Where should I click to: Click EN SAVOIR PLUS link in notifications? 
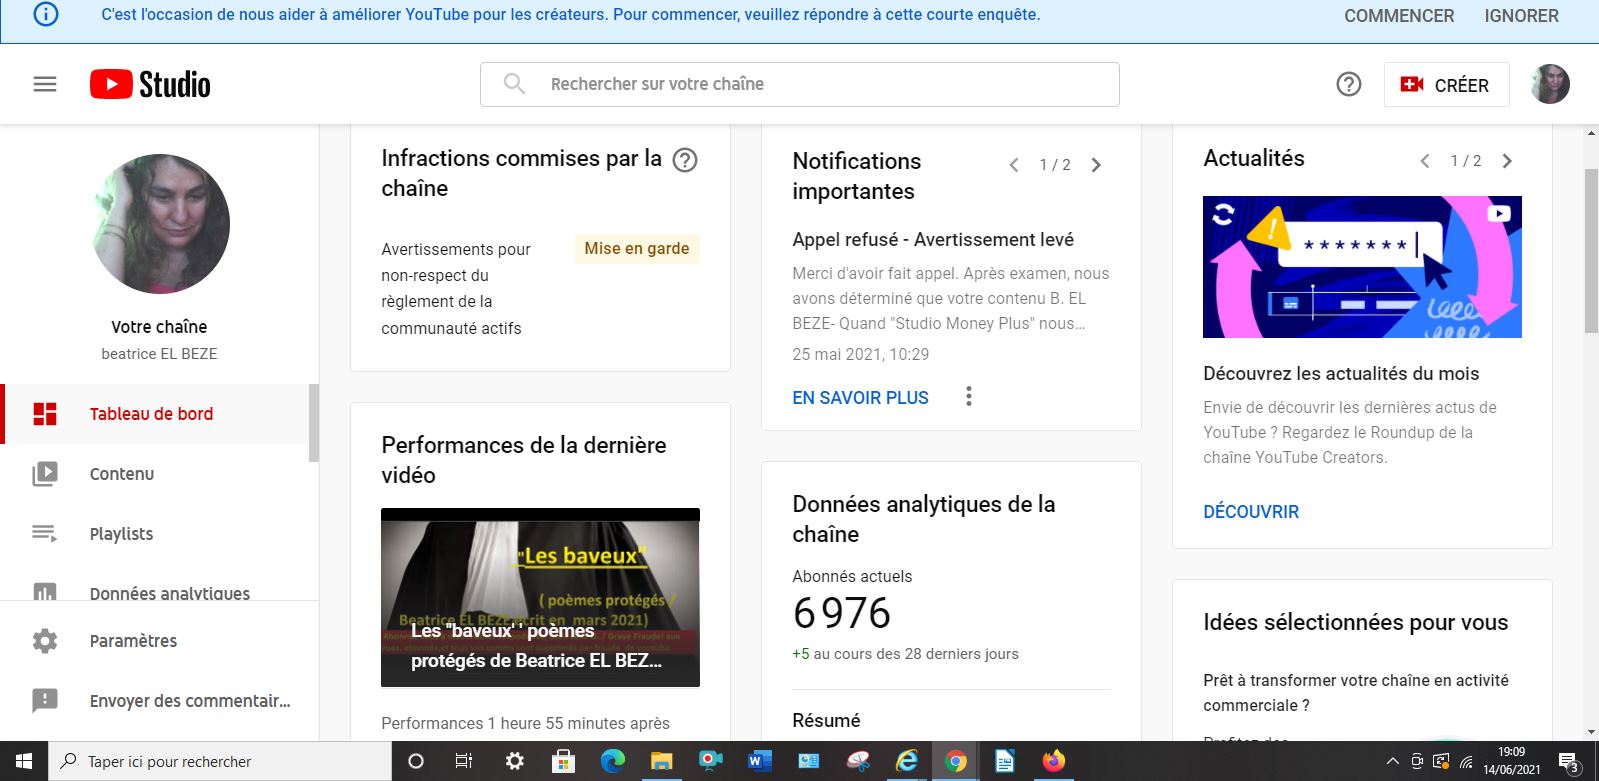tap(860, 398)
